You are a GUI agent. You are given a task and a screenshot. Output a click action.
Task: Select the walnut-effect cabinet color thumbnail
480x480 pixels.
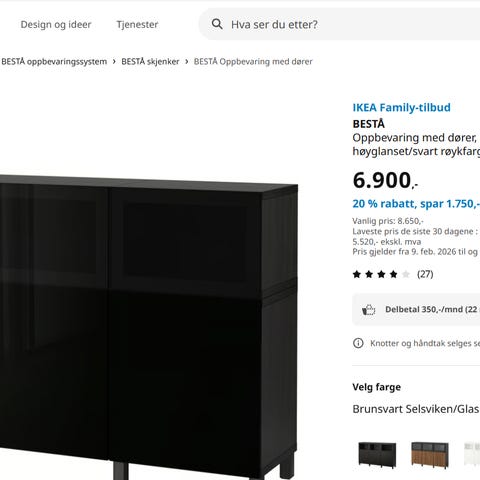point(430,454)
